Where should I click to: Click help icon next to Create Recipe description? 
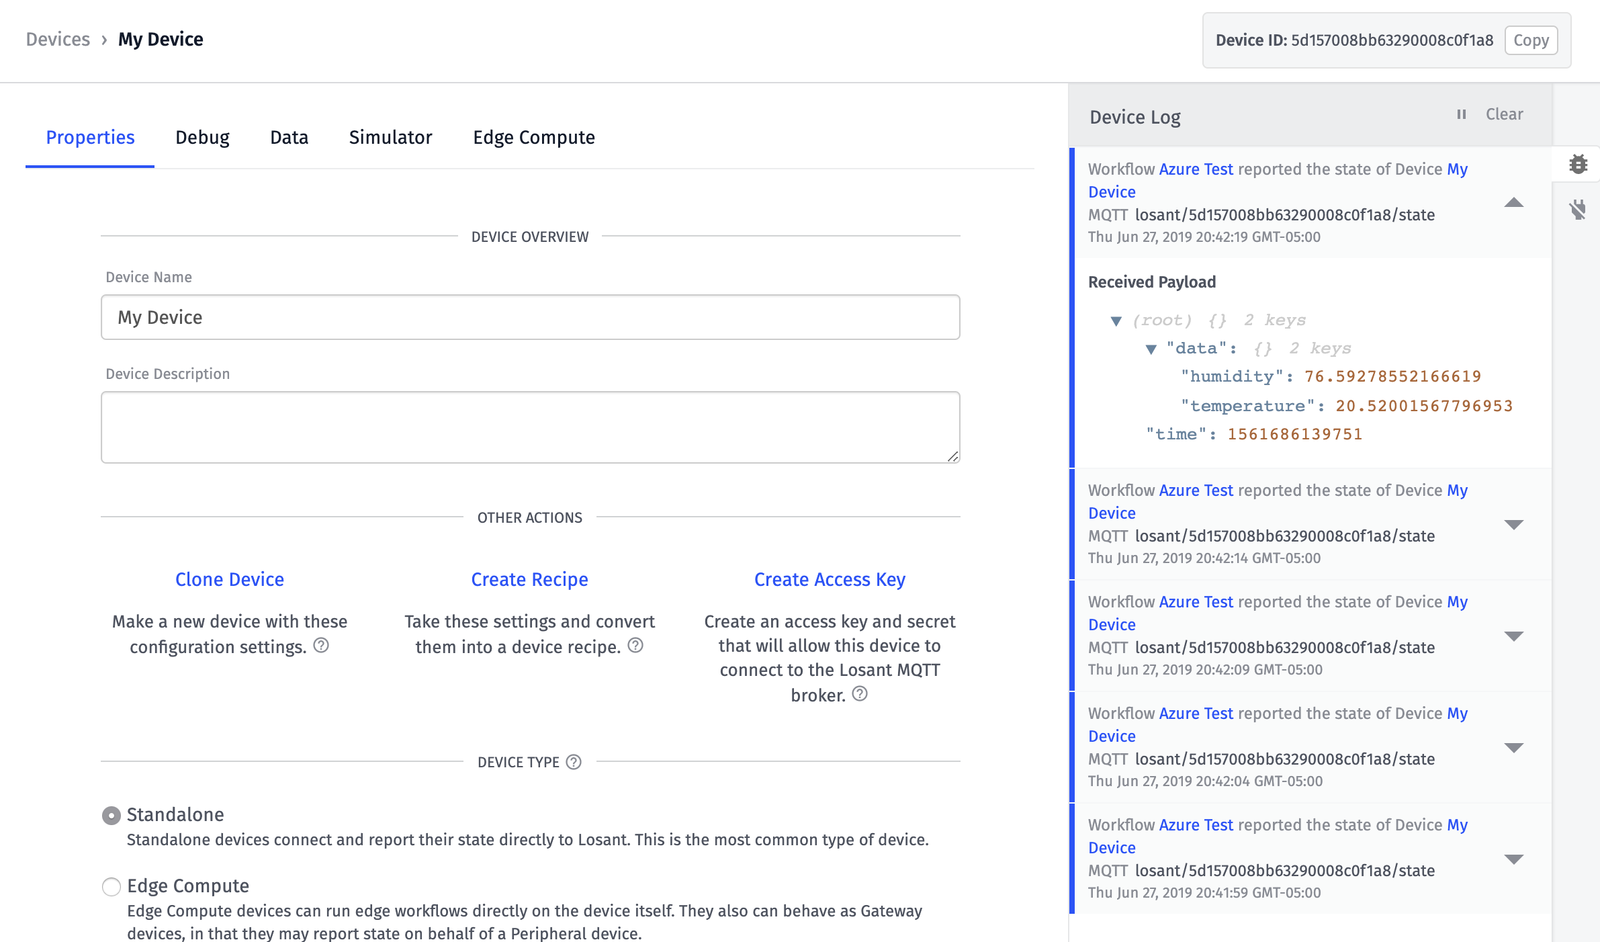pos(635,646)
